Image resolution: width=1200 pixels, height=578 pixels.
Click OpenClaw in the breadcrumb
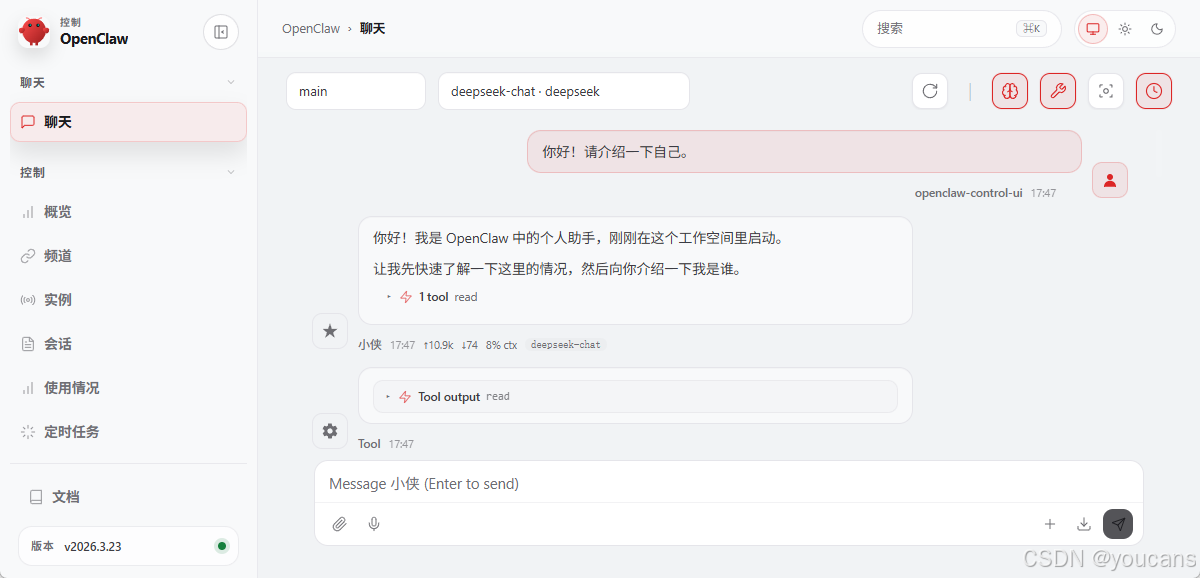(311, 29)
